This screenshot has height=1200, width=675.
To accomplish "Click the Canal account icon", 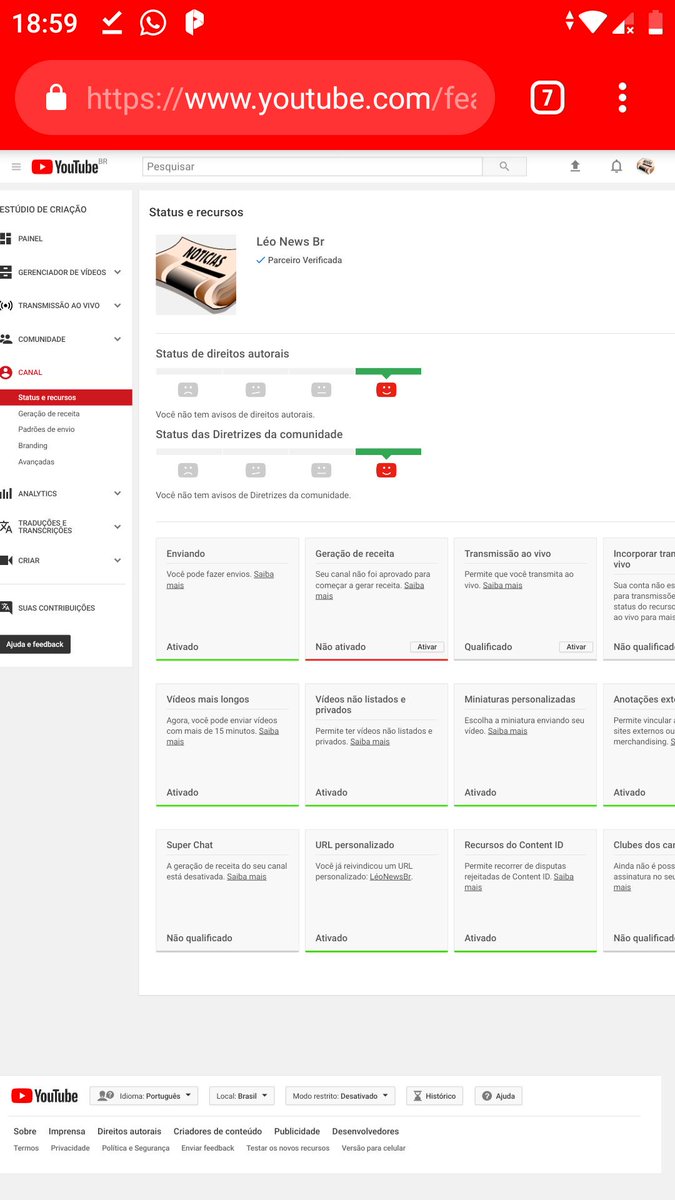I will 6,372.
